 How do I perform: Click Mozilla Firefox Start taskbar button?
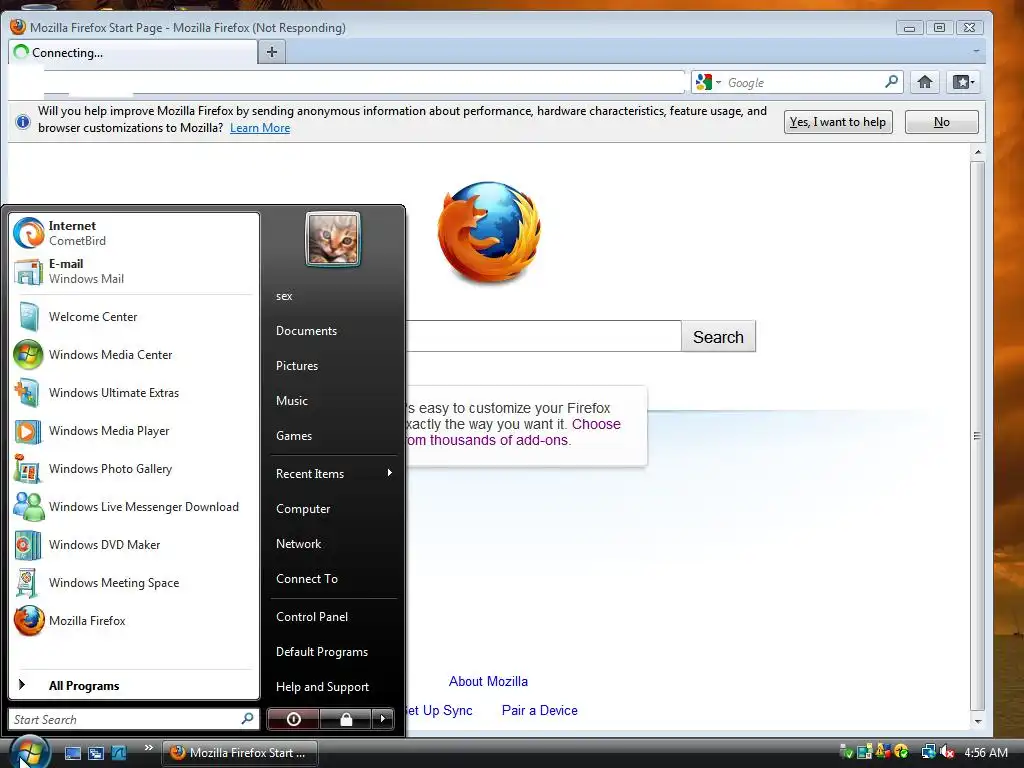pos(240,752)
